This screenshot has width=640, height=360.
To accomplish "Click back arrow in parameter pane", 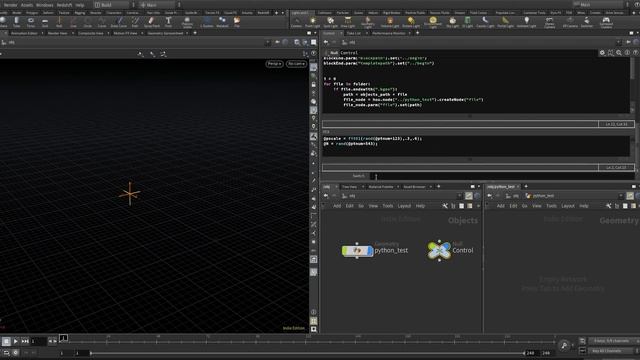I will [326, 42].
